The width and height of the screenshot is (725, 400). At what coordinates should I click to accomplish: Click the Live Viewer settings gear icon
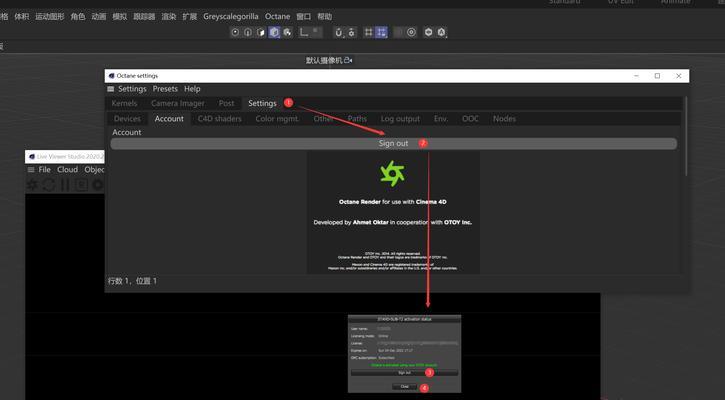coord(98,185)
